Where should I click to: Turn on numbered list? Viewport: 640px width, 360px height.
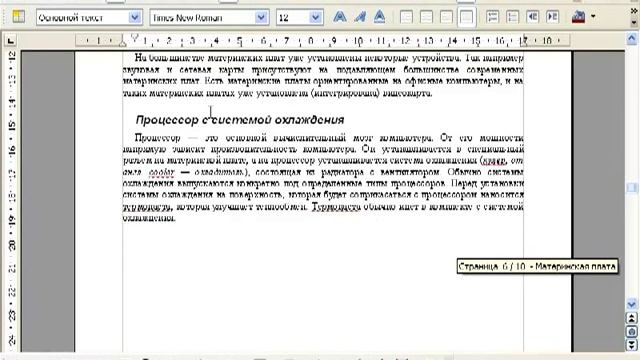pos(493,17)
